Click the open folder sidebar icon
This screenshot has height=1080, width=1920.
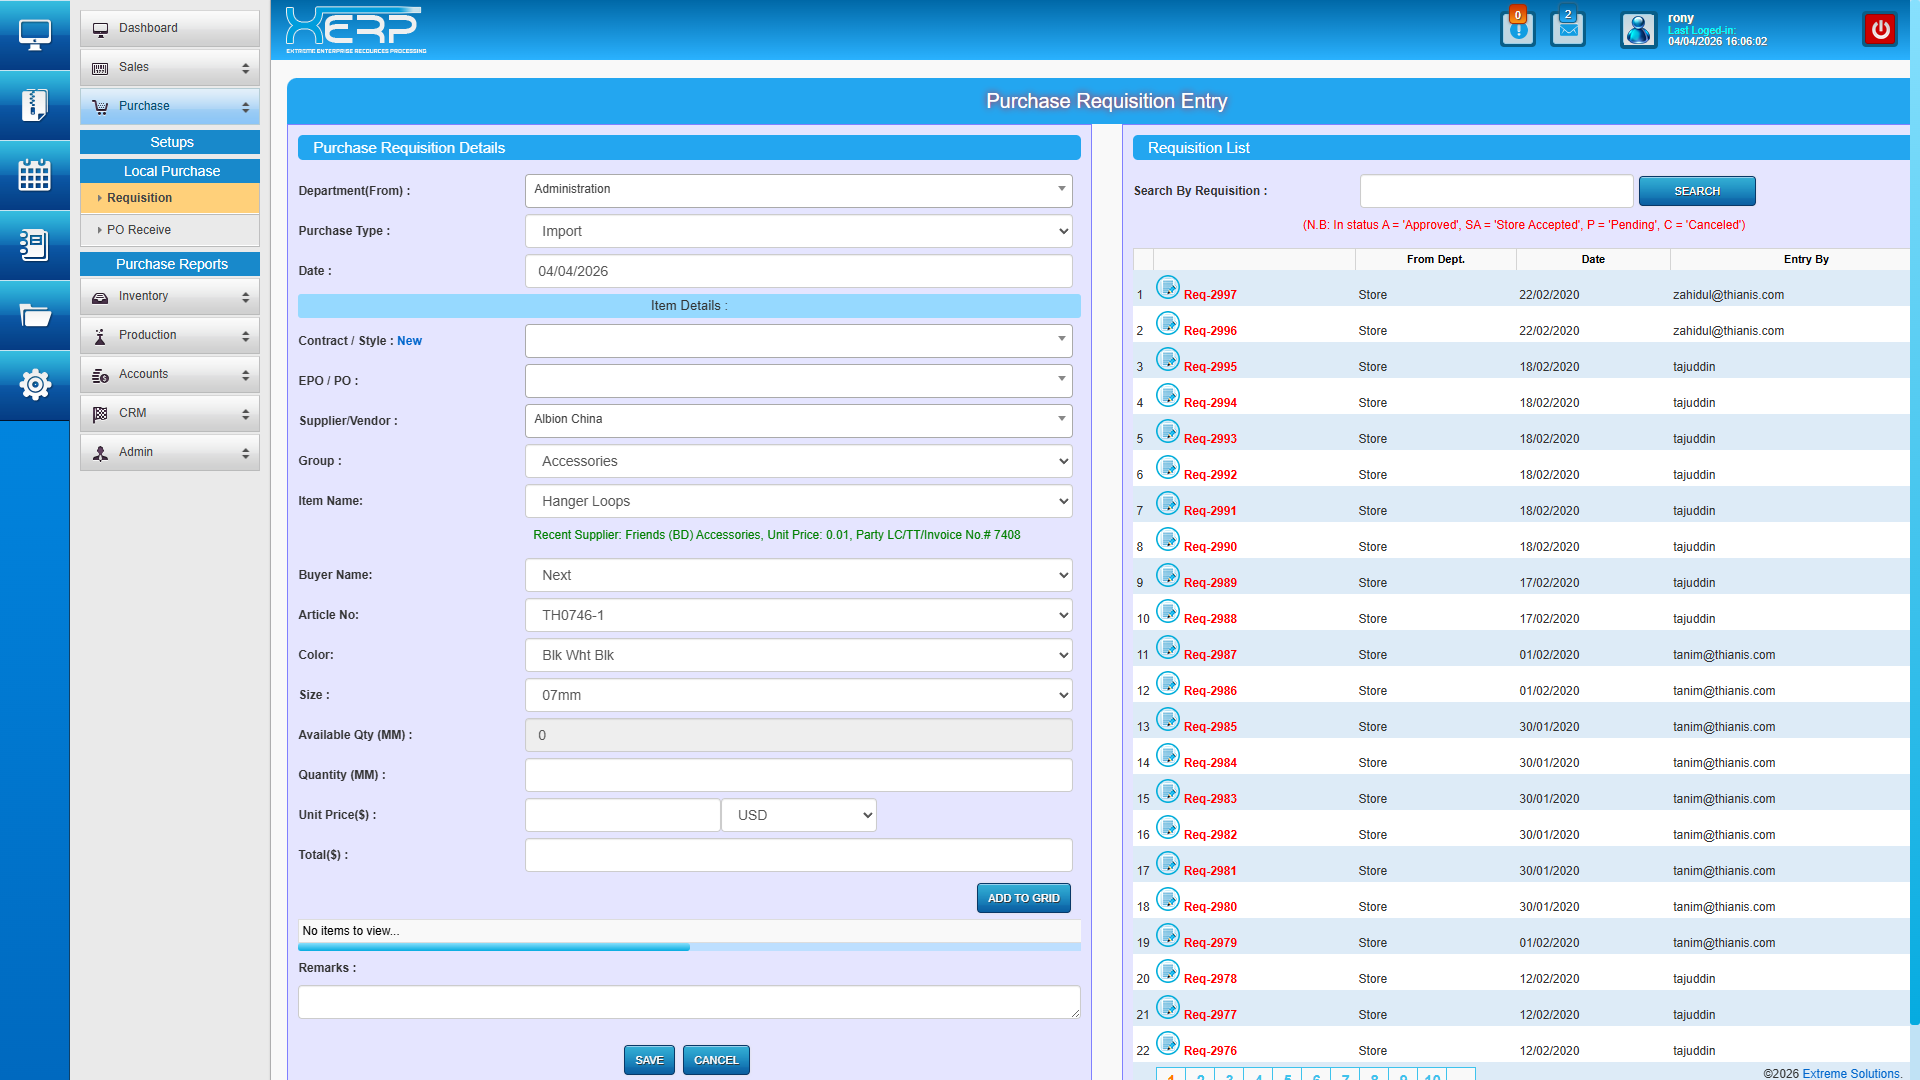click(x=35, y=316)
